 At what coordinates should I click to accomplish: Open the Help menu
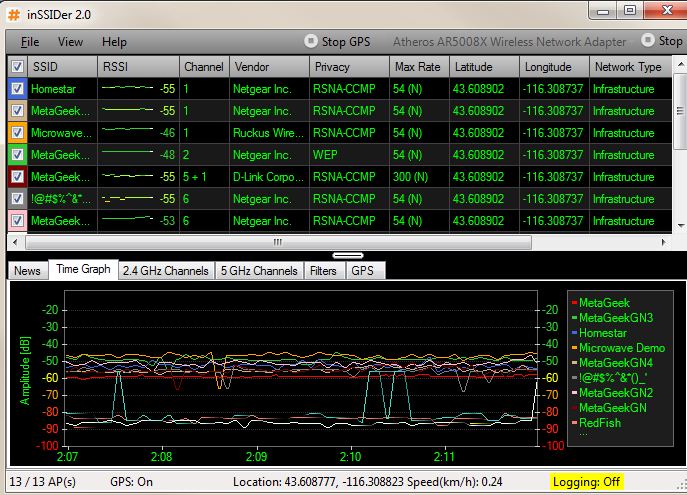pyautogui.click(x=114, y=42)
